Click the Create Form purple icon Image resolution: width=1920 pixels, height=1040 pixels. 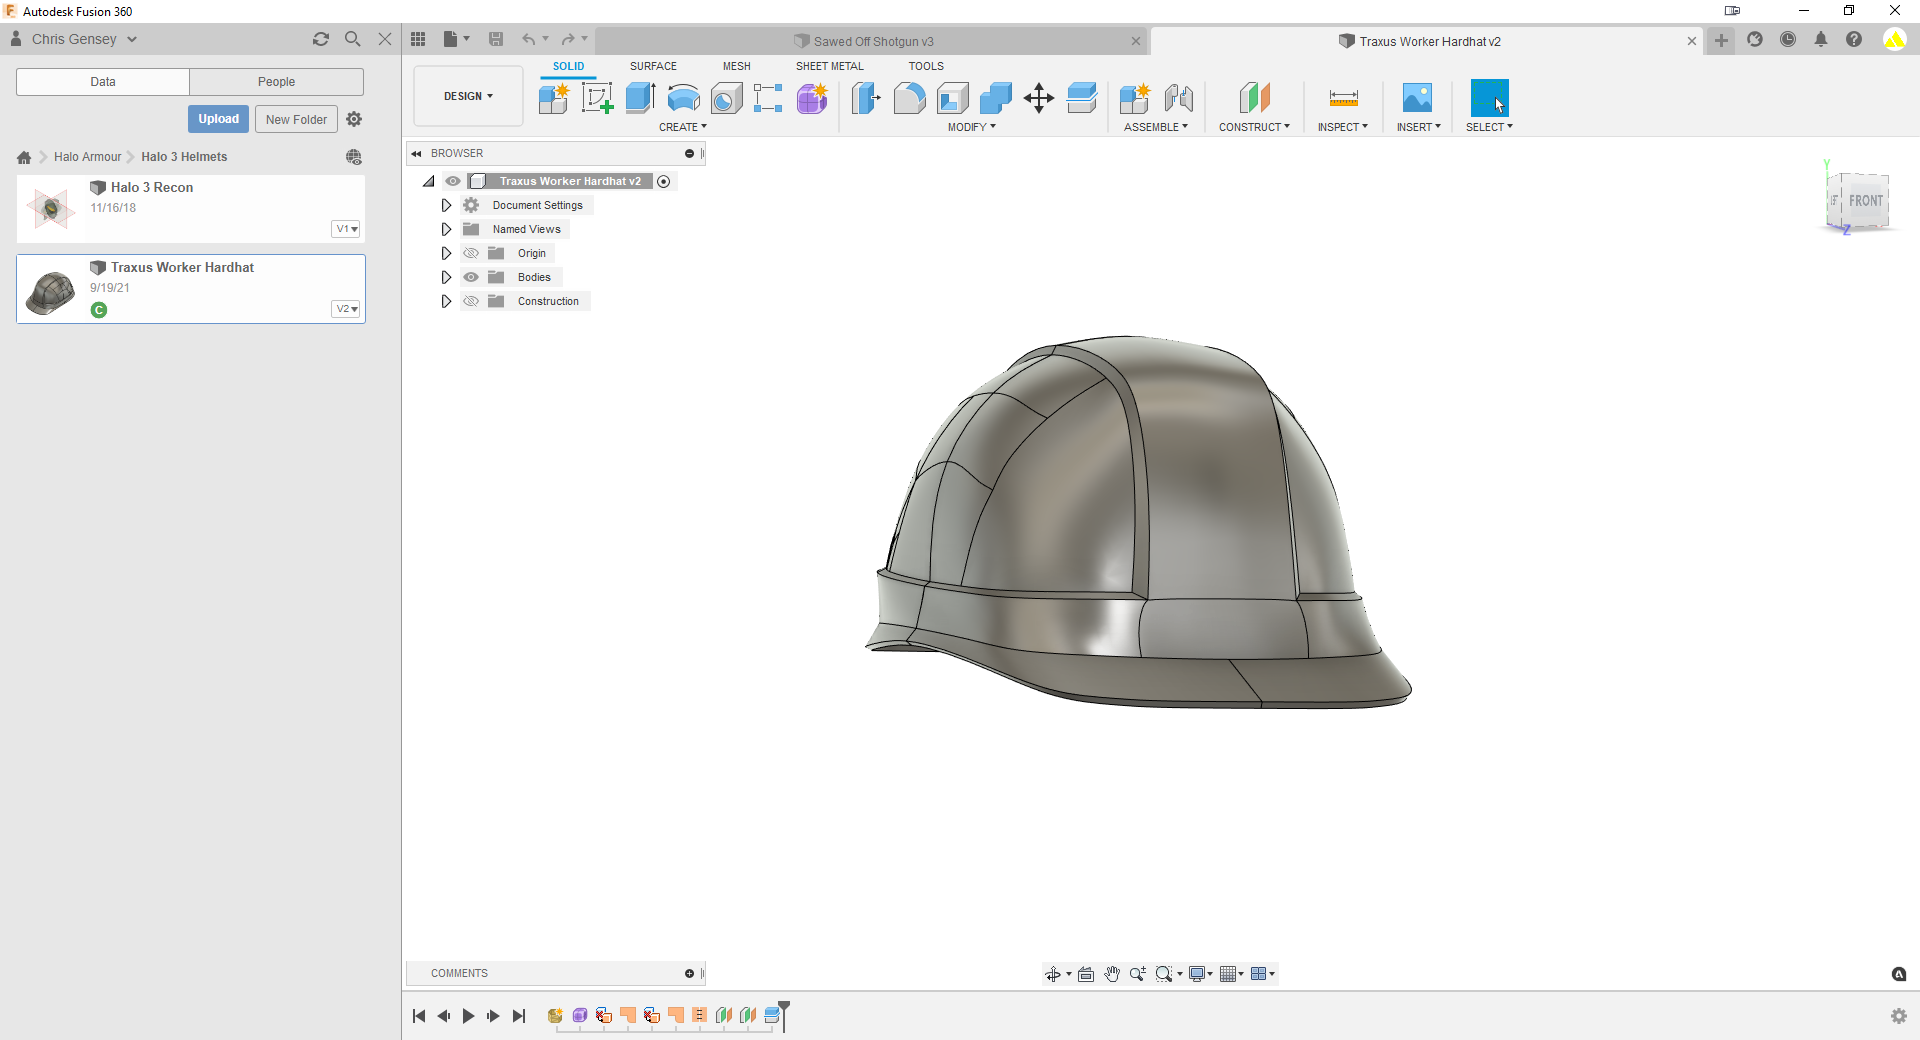tap(812, 98)
